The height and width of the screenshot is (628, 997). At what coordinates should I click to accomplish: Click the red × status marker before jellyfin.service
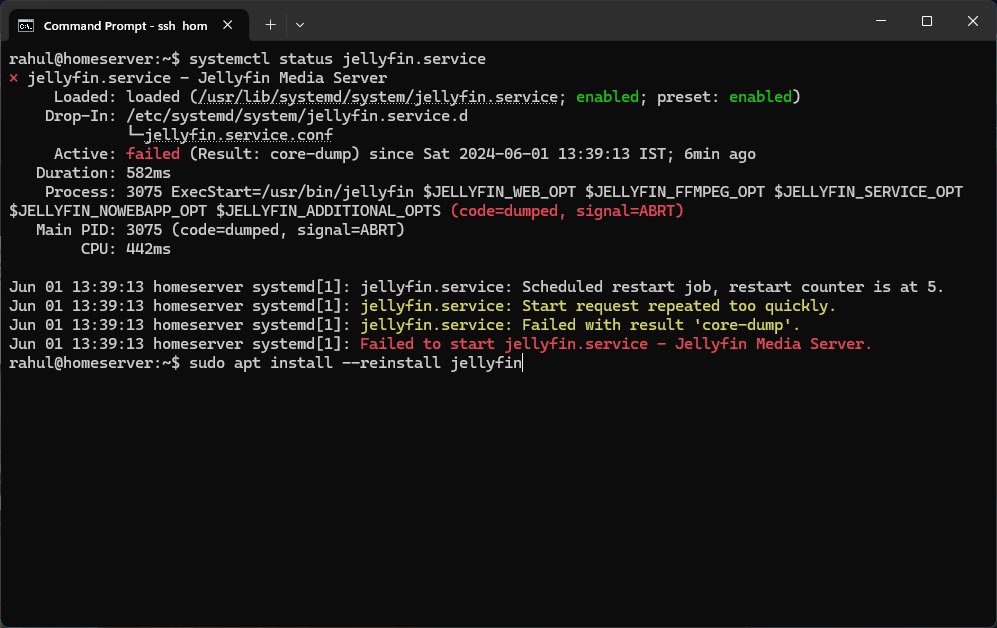(x=13, y=78)
